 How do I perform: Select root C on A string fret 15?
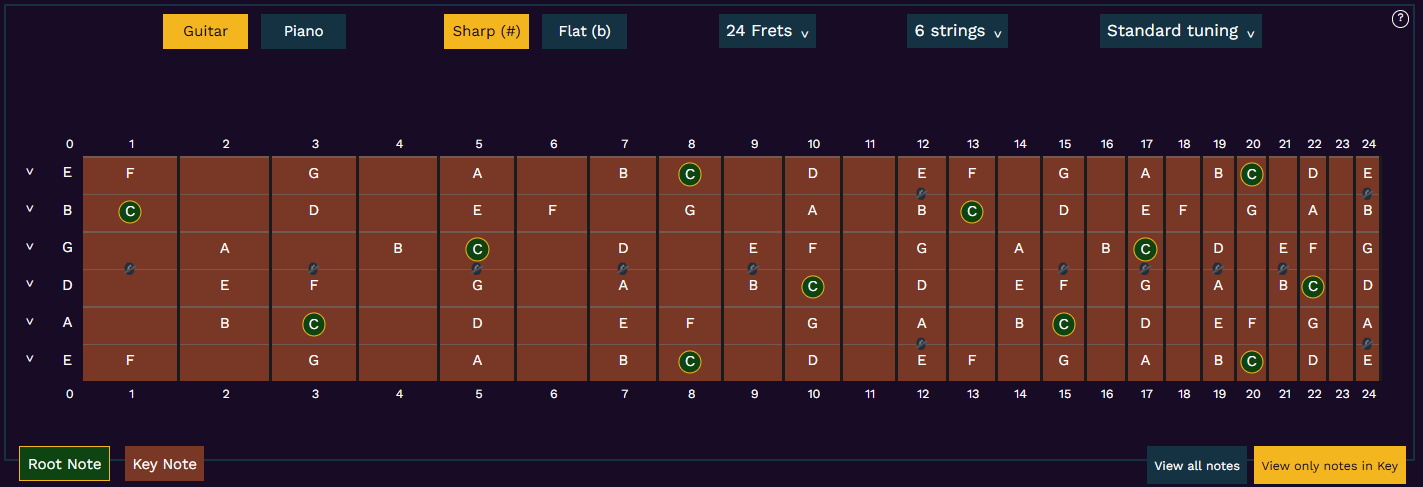coord(1064,324)
